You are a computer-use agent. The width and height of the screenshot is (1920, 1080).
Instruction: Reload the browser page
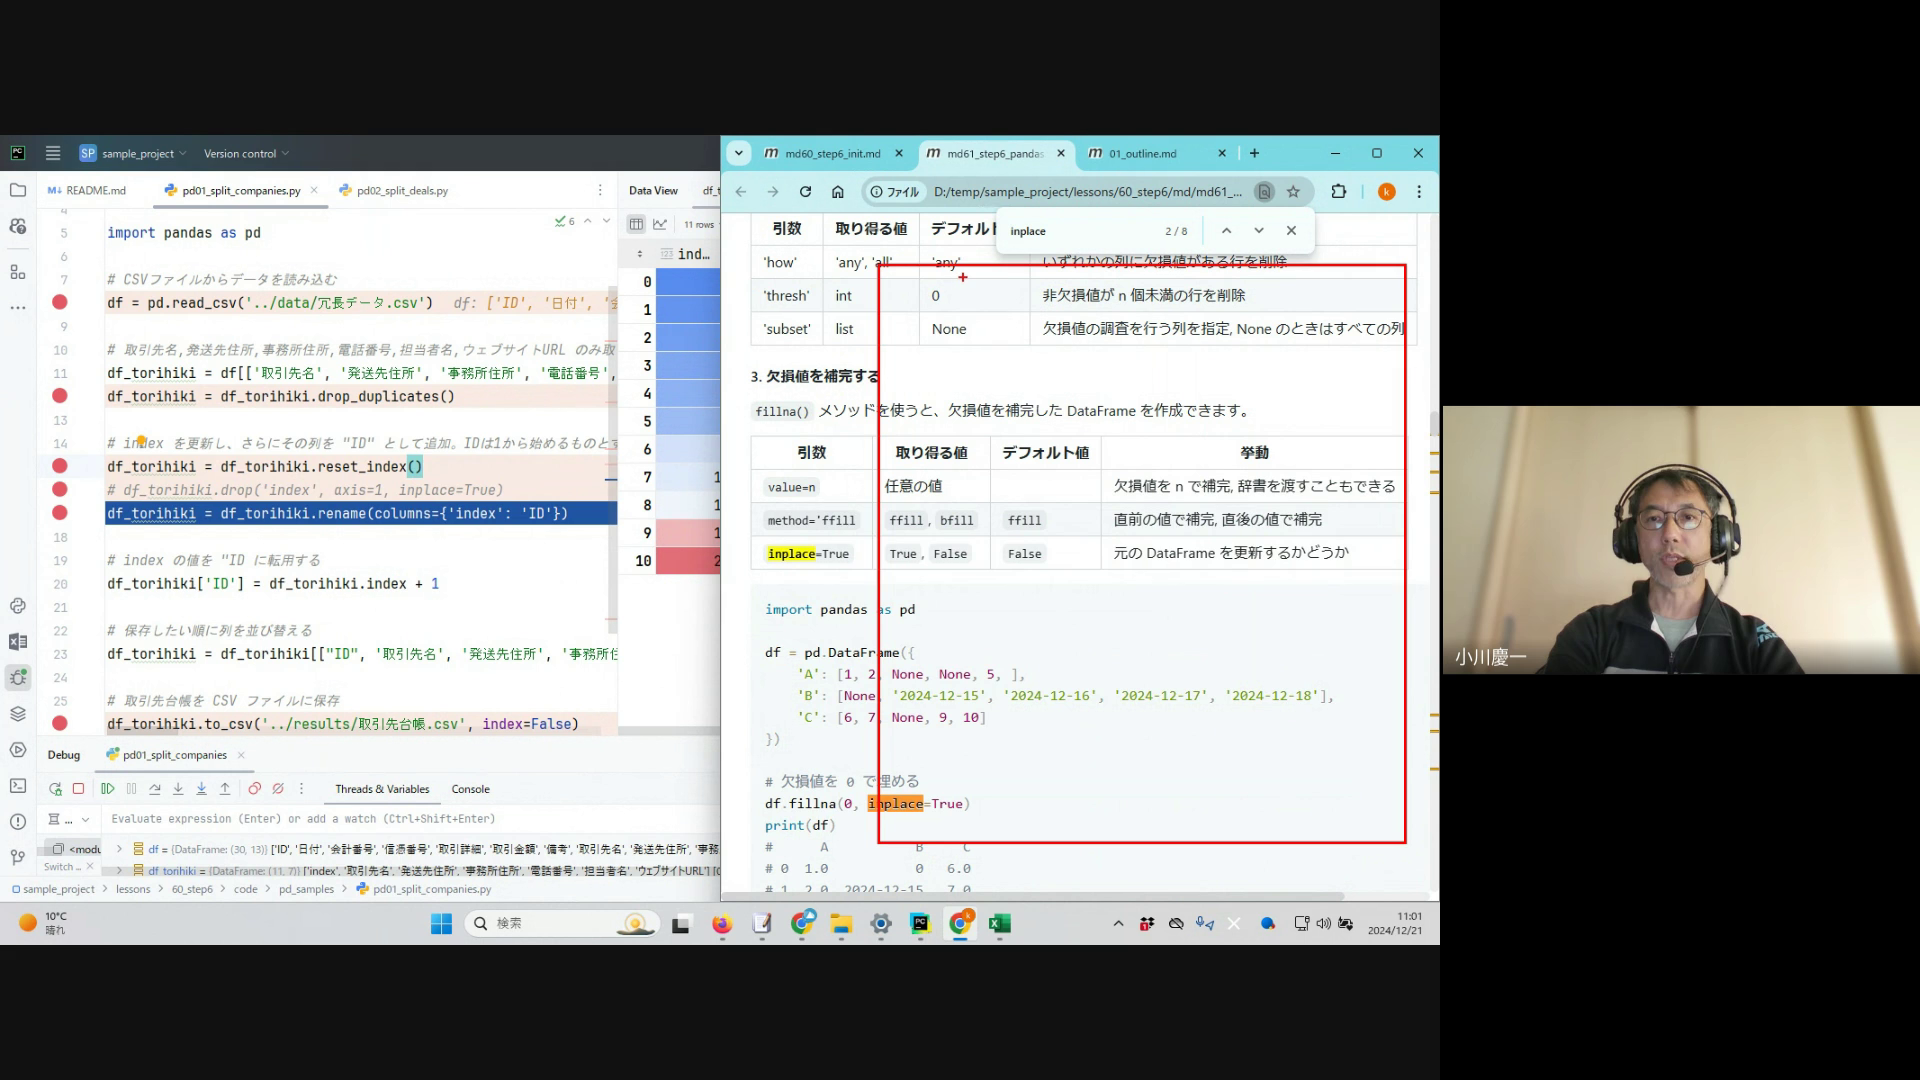805,192
